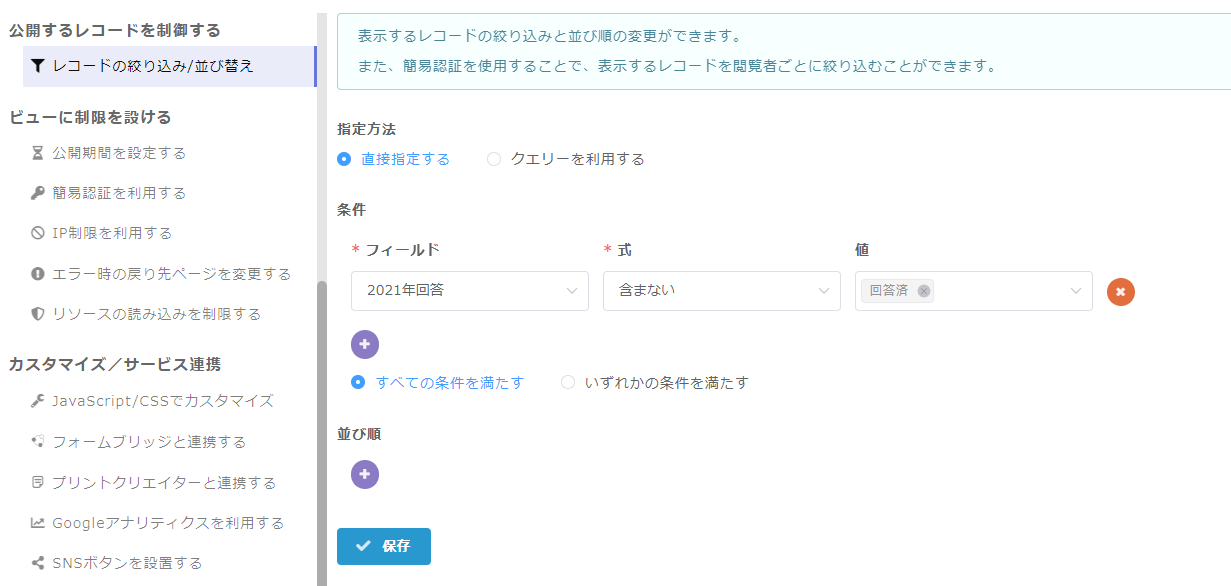1231x586 pixels.
Task: Click the hourglass icon for 公開期間を設定する
Action: pos(38,153)
